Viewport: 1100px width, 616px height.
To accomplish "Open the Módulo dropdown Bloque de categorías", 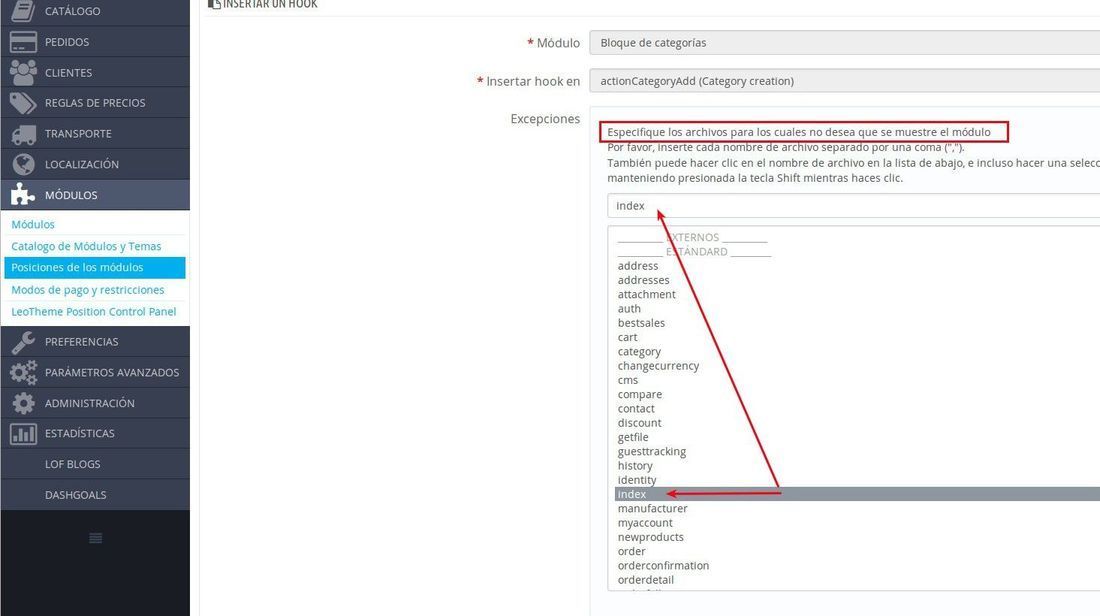I will [x=845, y=43].
